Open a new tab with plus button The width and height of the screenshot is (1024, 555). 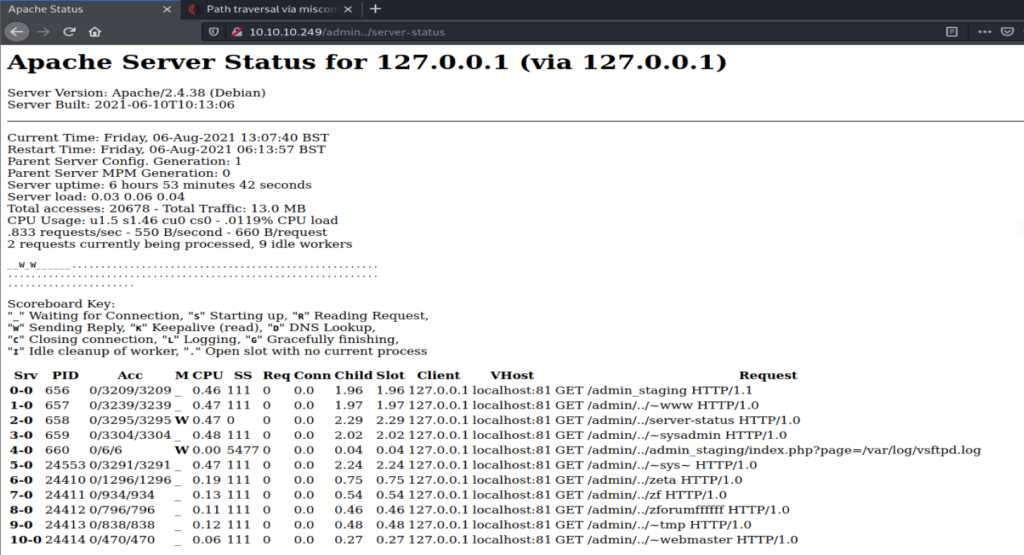pos(375,9)
